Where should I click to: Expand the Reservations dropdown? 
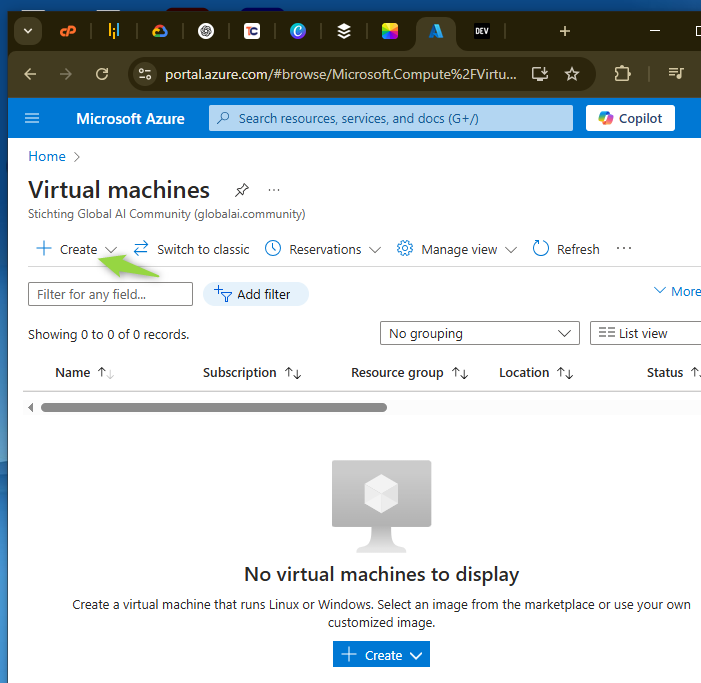point(323,249)
